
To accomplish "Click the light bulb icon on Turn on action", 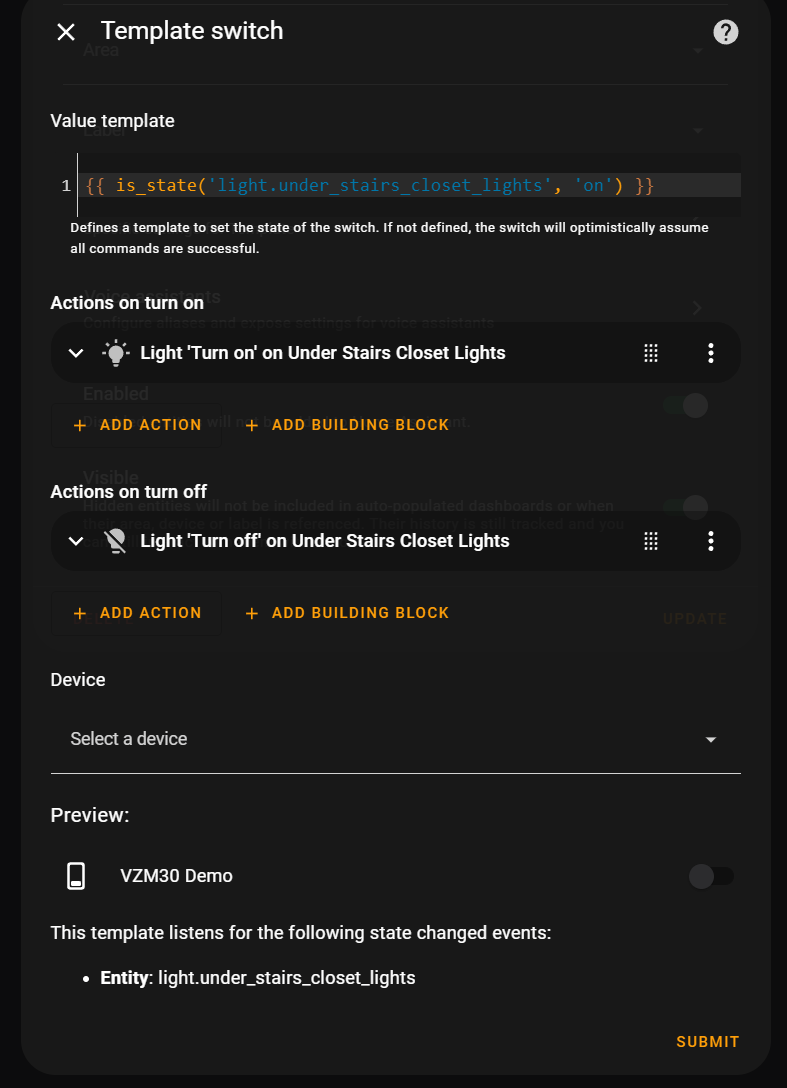I will pyautogui.click(x=115, y=353).
